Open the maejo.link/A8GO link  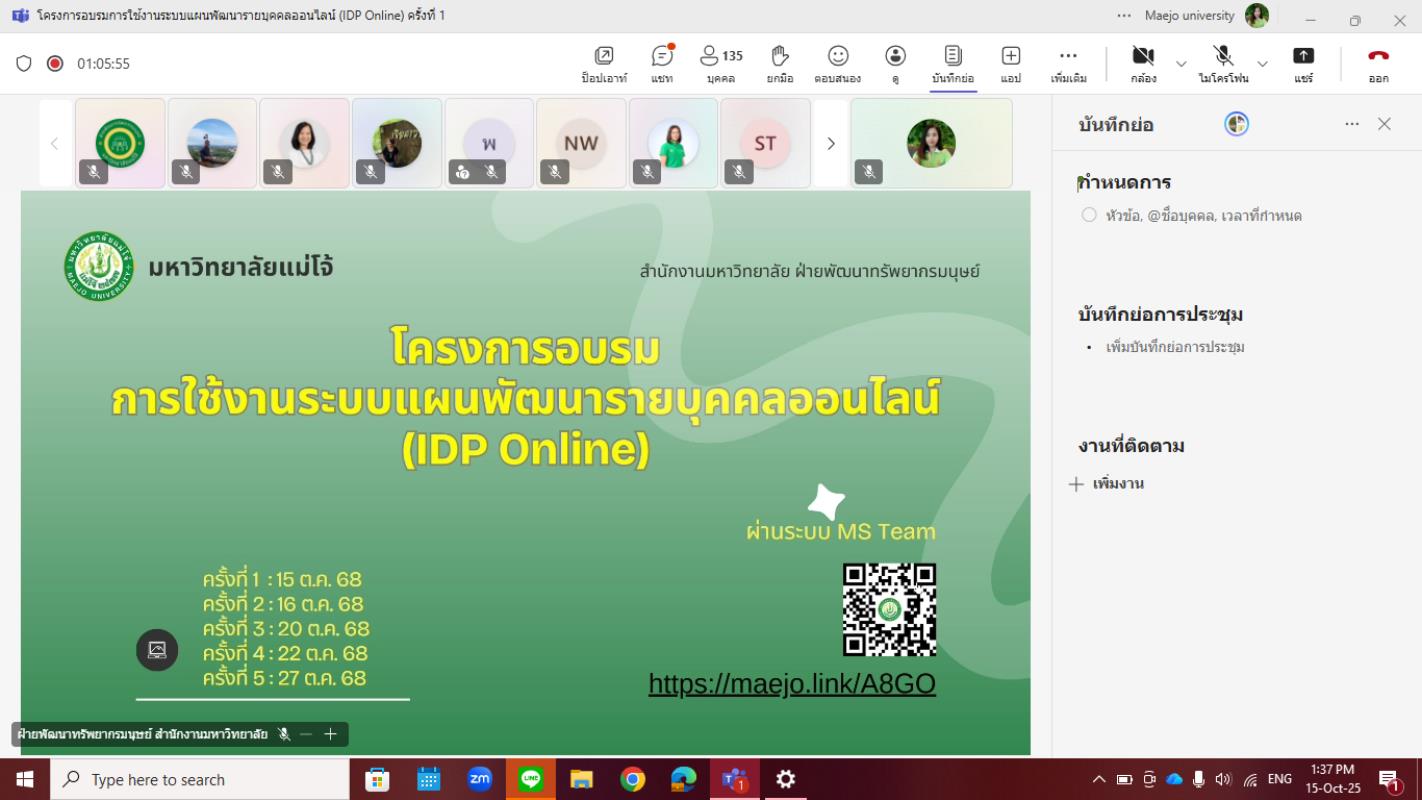(792, 684)
